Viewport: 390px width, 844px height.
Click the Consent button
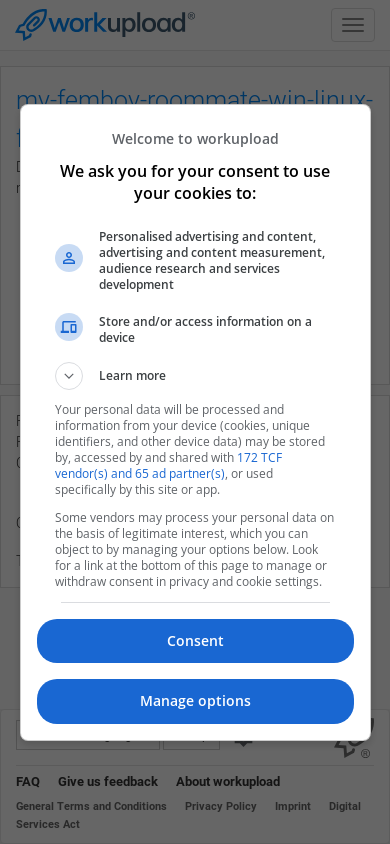[195, 641]
